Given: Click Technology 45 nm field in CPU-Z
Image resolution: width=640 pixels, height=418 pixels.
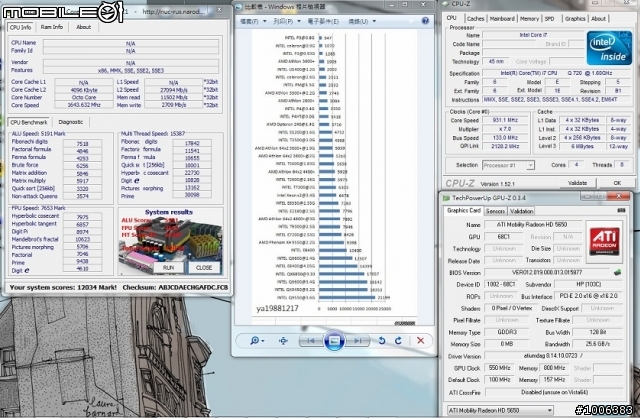Looking at the screenshot, I should tap(496, 61).
